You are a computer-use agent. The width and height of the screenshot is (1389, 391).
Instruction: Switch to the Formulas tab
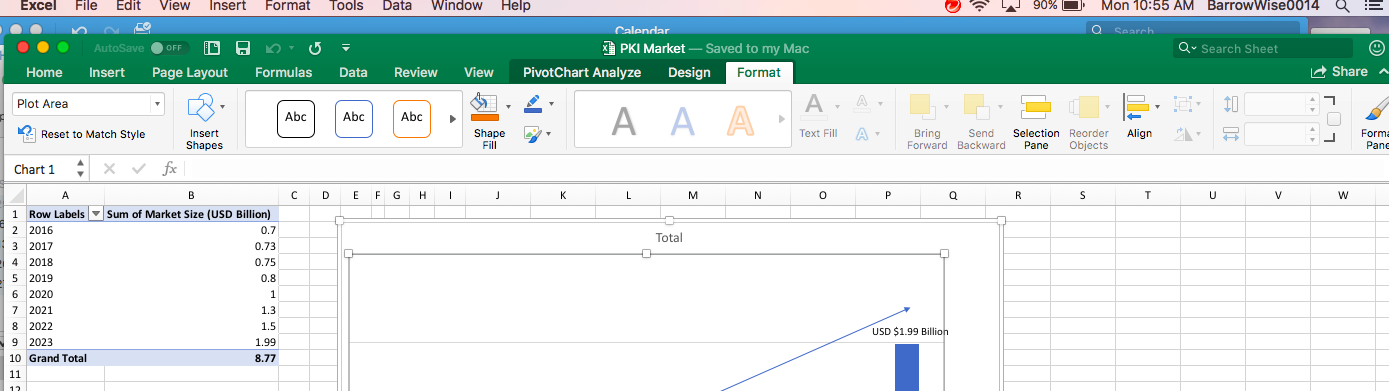coord(284,72)
